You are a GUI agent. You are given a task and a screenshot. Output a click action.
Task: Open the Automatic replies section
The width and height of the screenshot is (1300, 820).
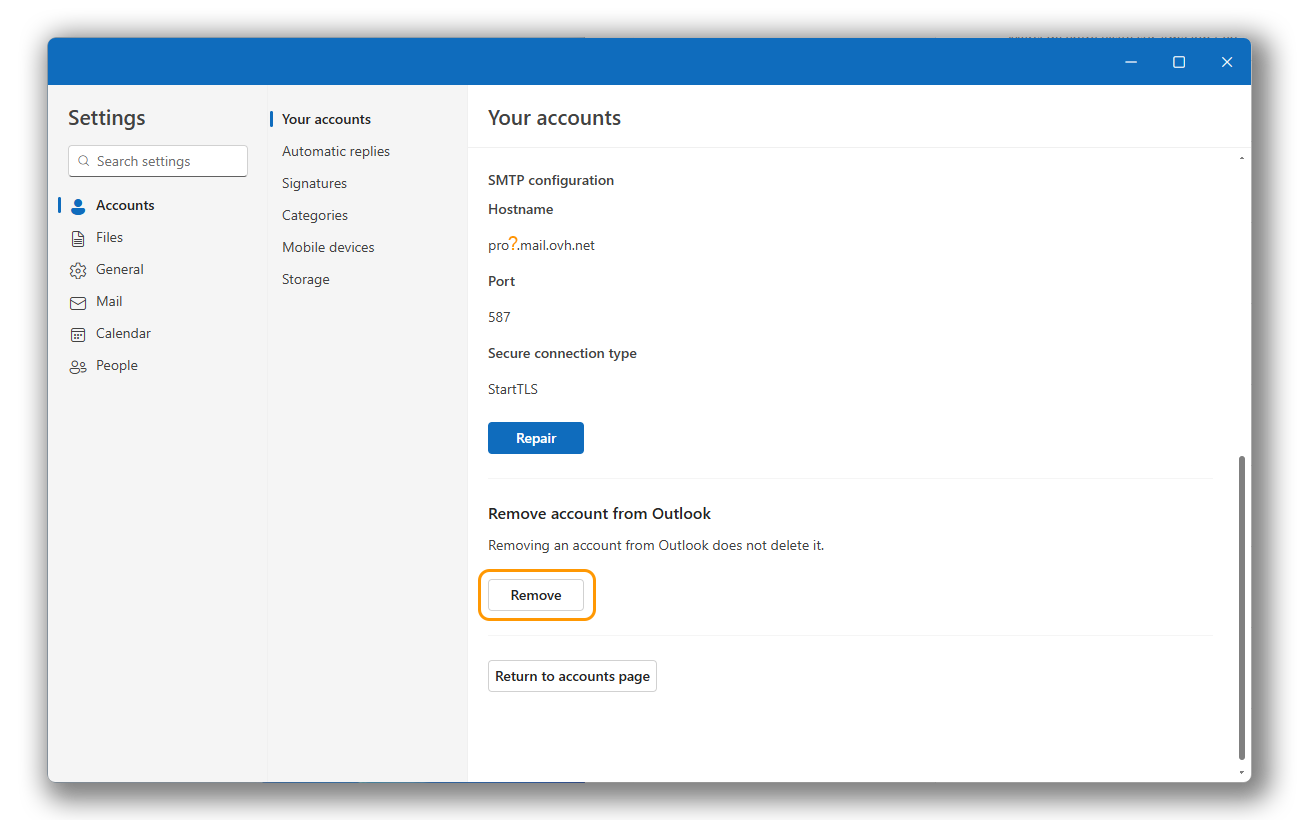coord(336,151)
